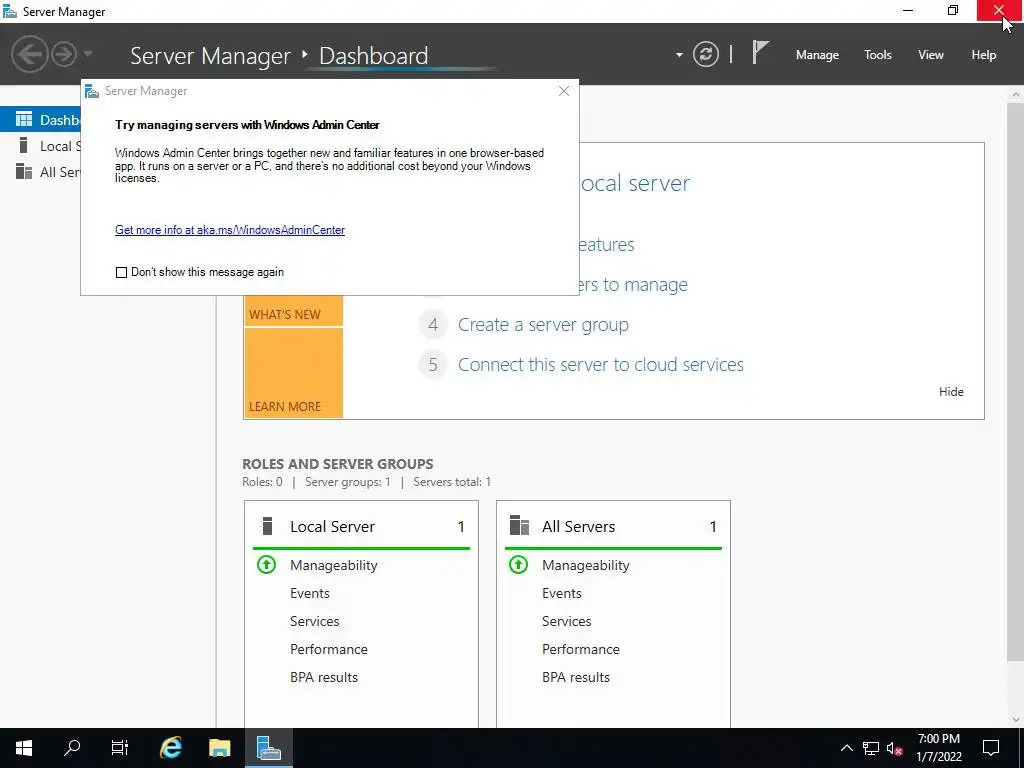Screen dimensions: 1024x768
Task: Open the View menu
Action: (x=931, y=55)
